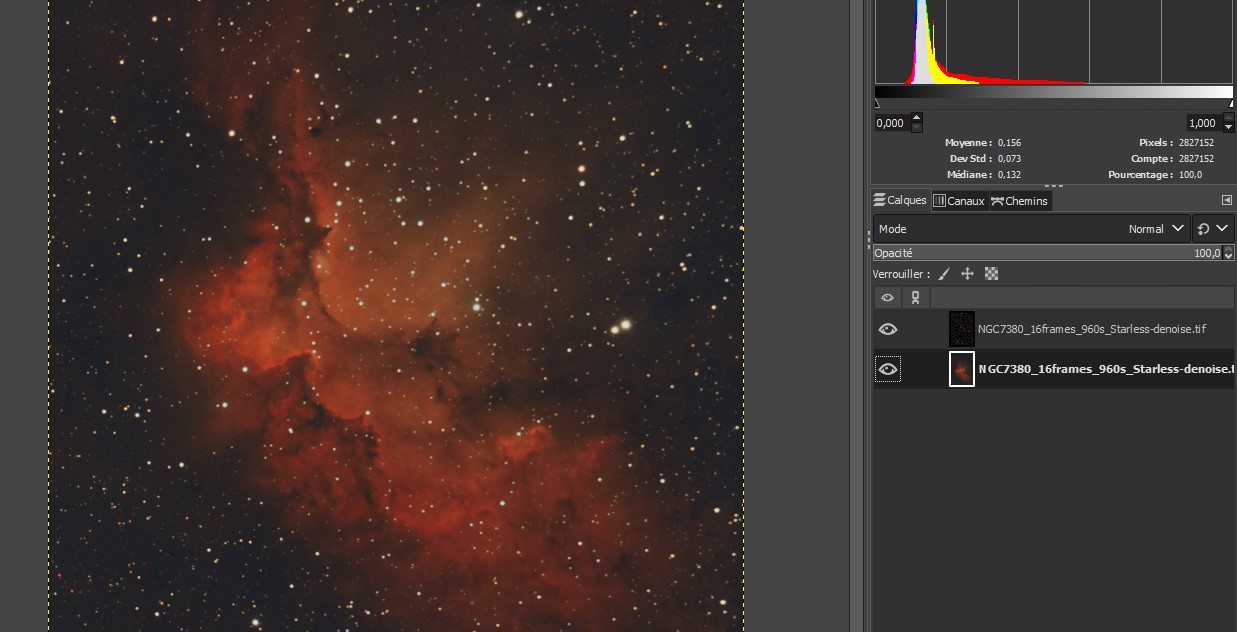Toggle visibility of the selected bottom layer

(x=887, y=370)
